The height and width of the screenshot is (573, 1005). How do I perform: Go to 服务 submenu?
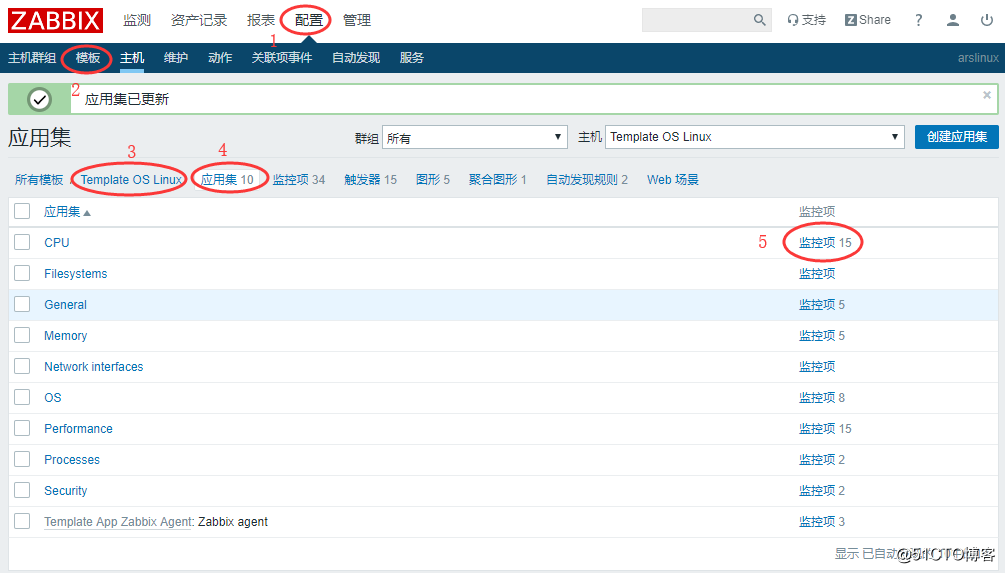pyautogui.click(x=411, y=58)
